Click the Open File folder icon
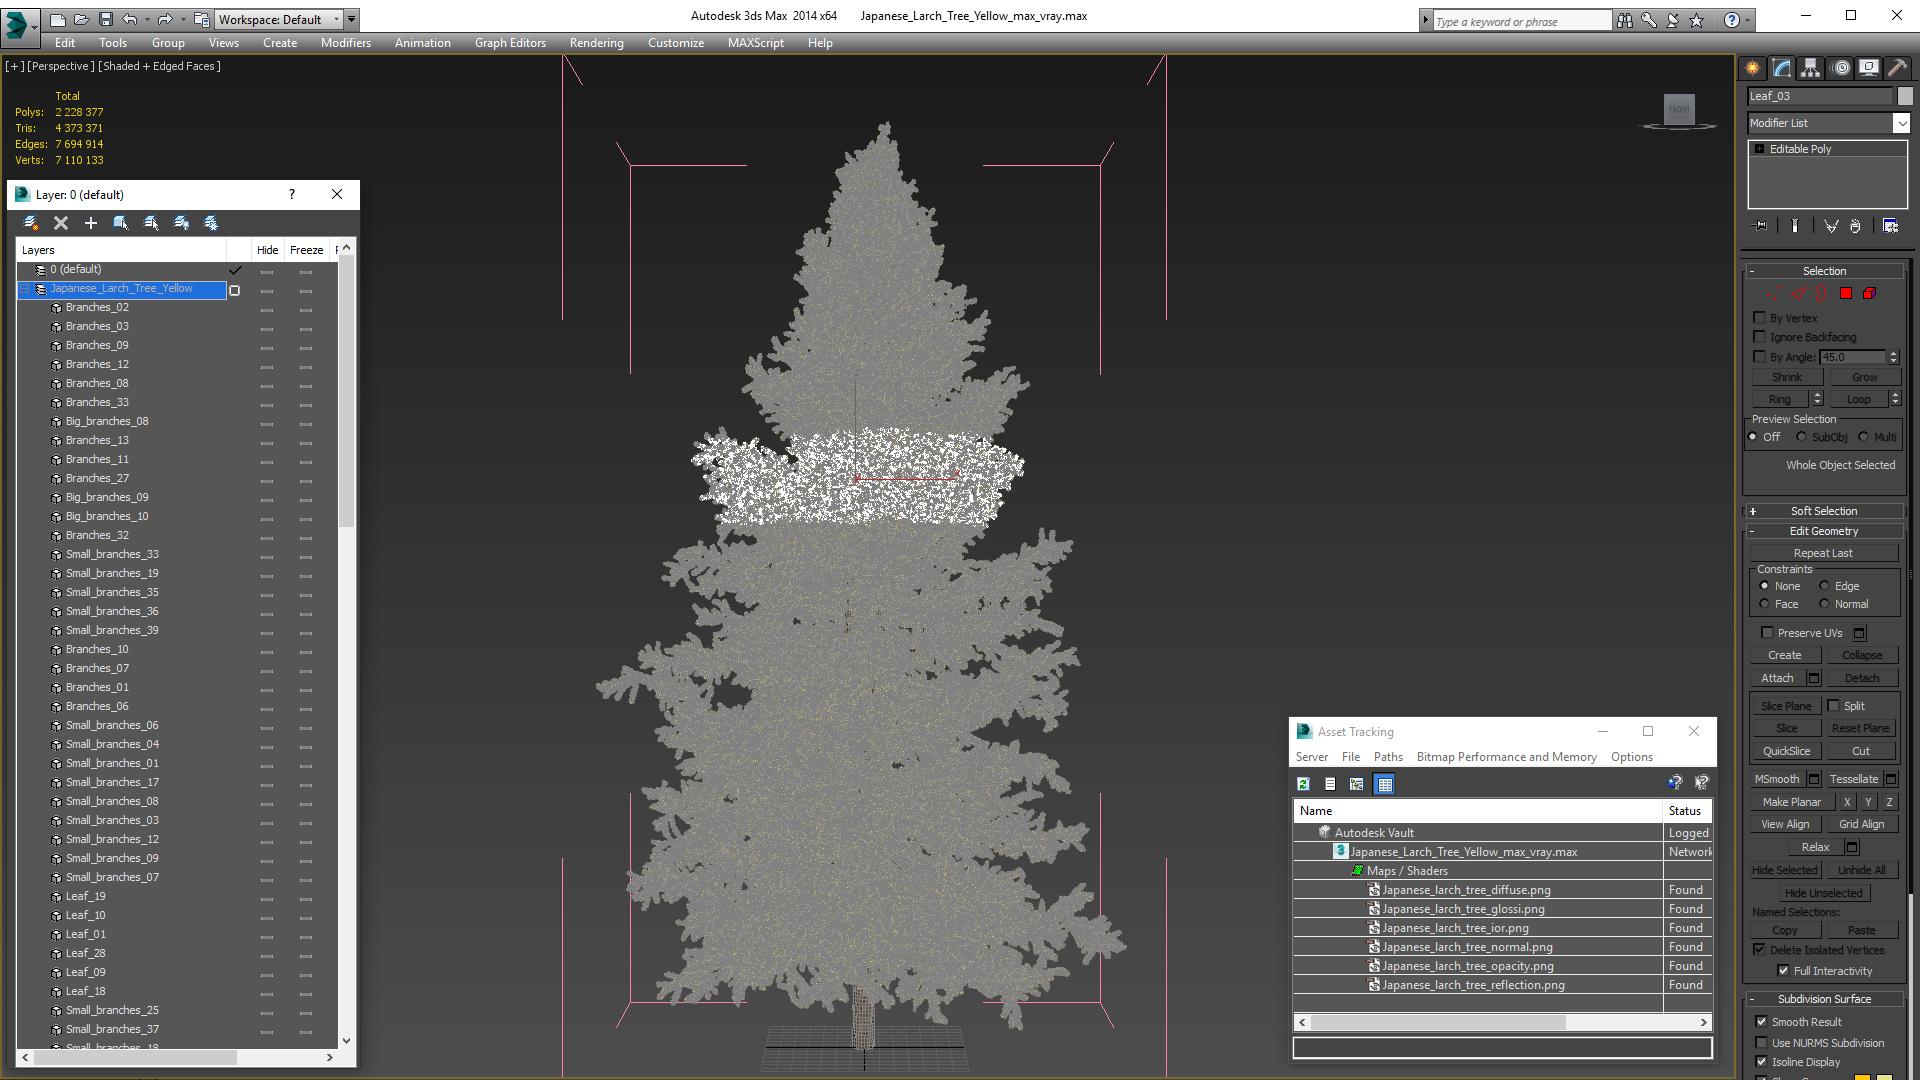 (81, 19)
